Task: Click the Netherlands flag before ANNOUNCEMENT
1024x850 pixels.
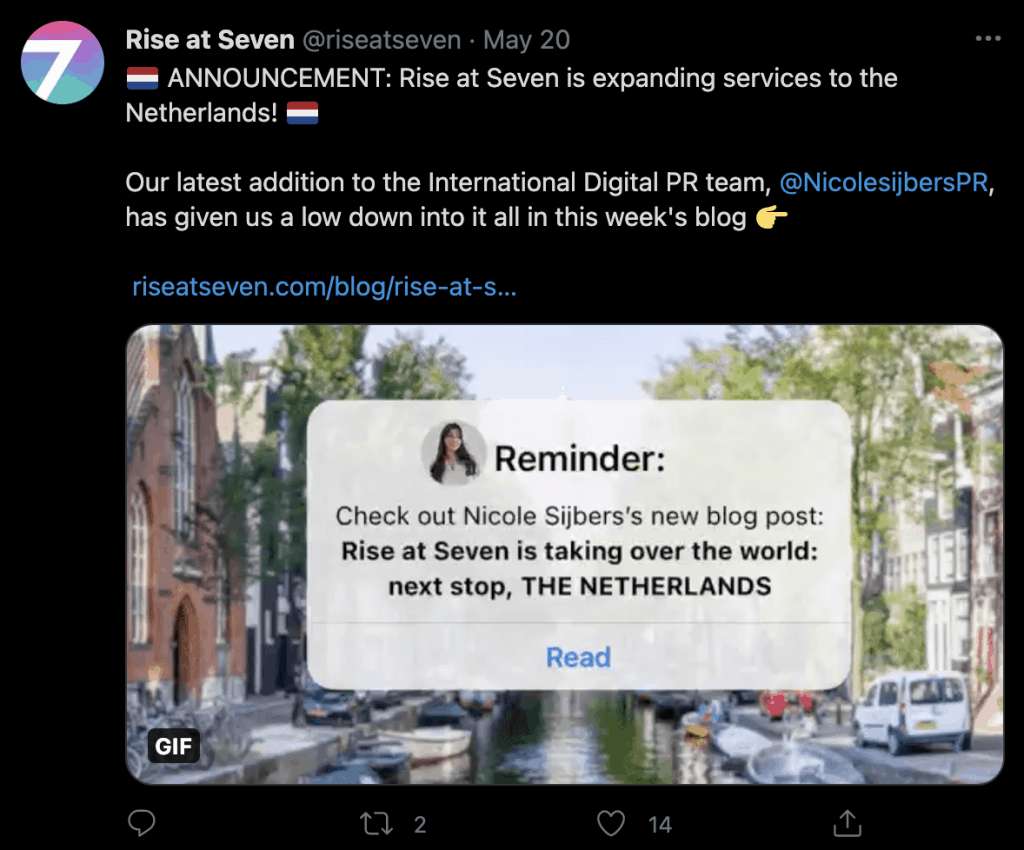Action: (142, 78)
